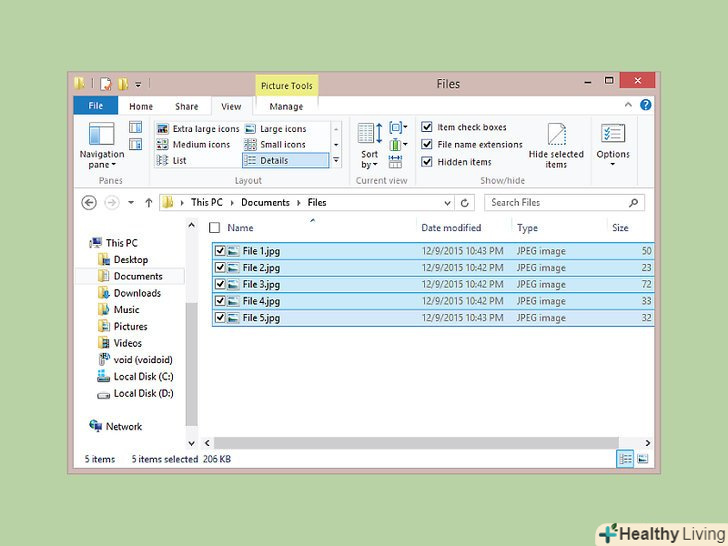Switch layout to Medium icons

(193, 144)
